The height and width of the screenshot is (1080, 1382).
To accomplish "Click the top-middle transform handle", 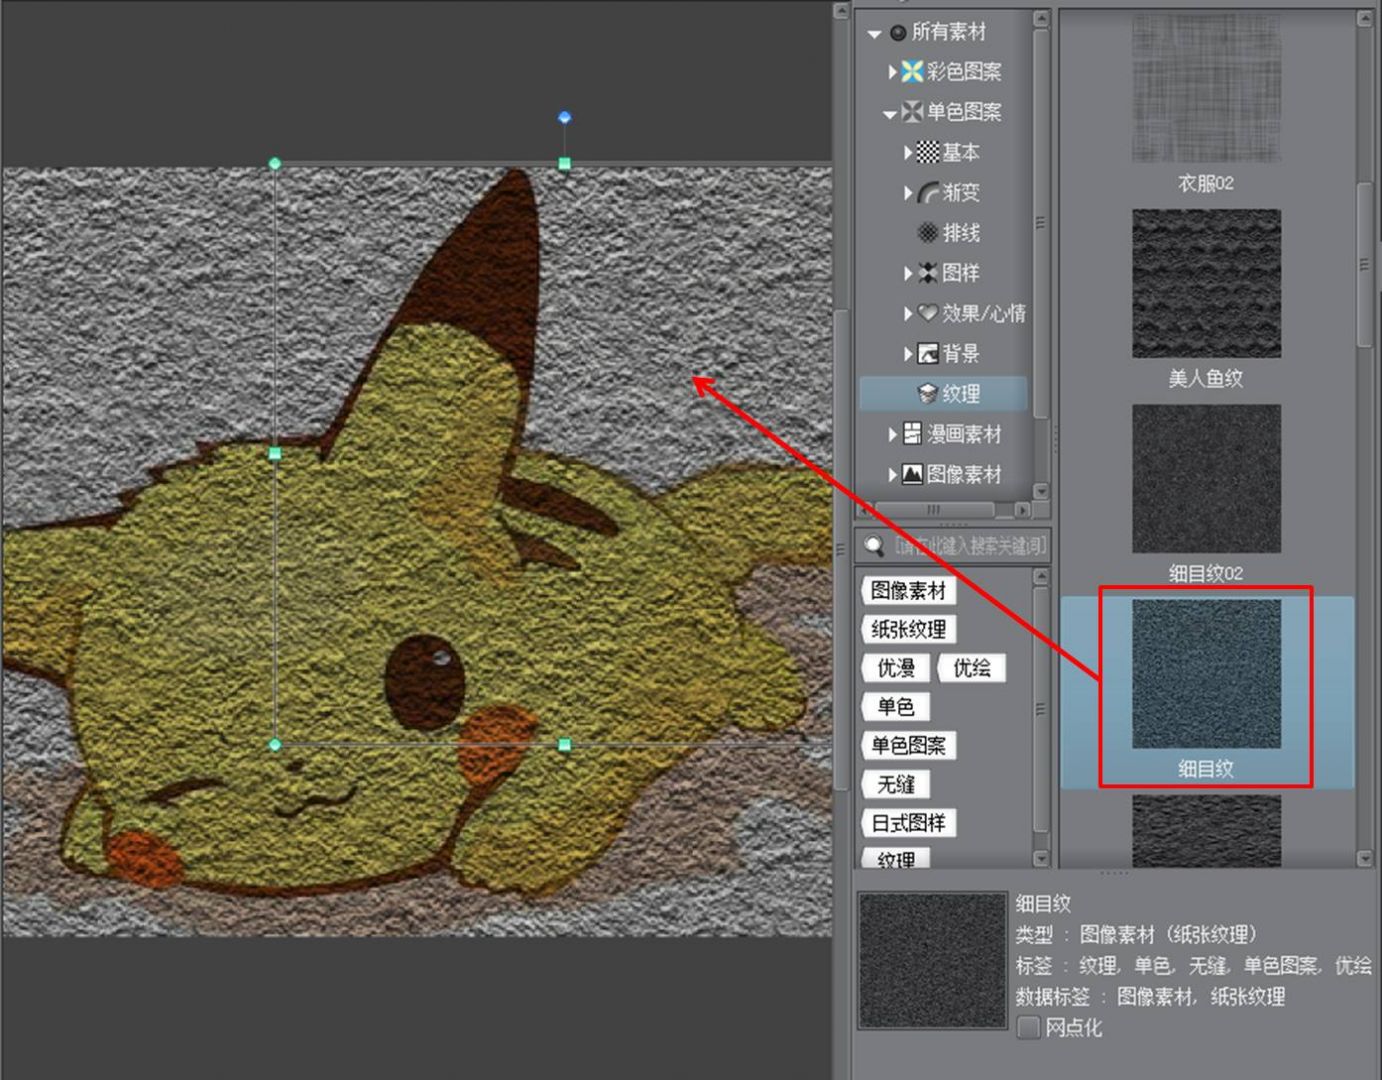I will click(565, 163).
